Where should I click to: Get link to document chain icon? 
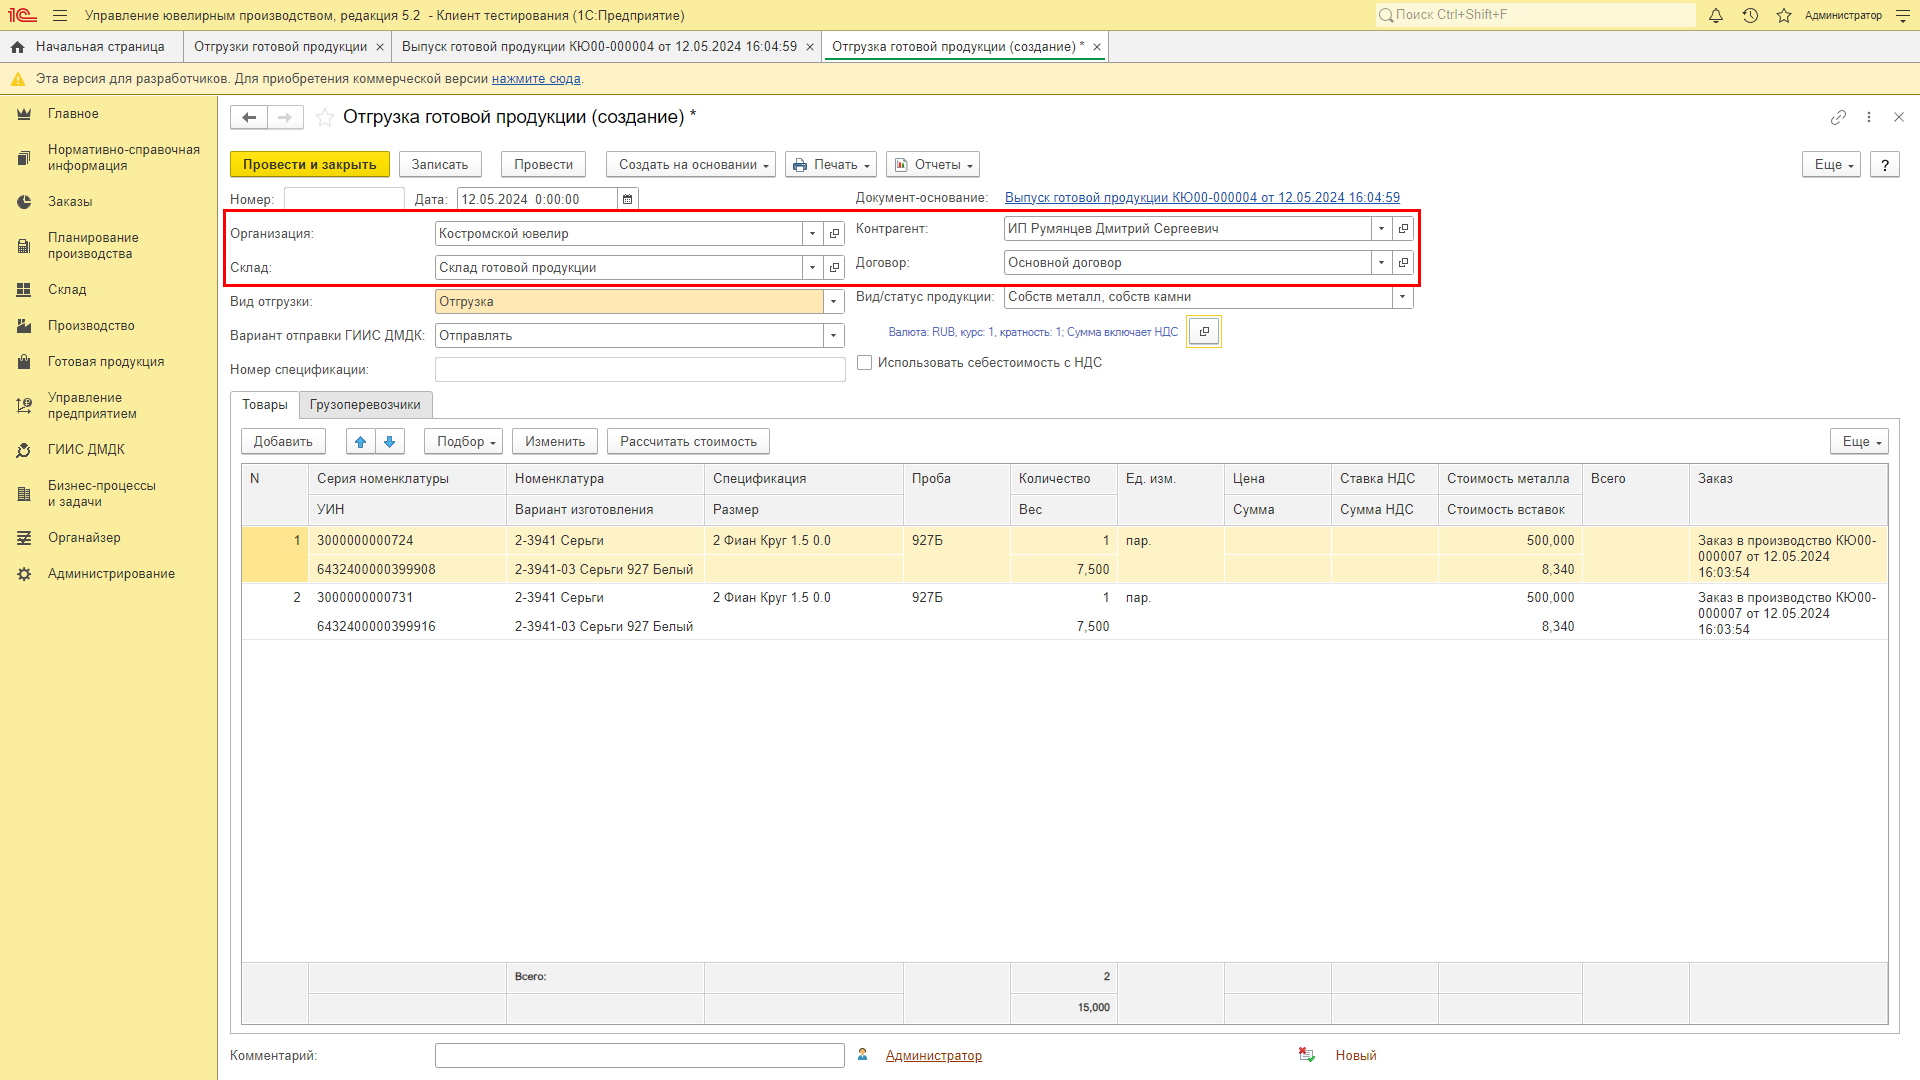[1838, 117]
